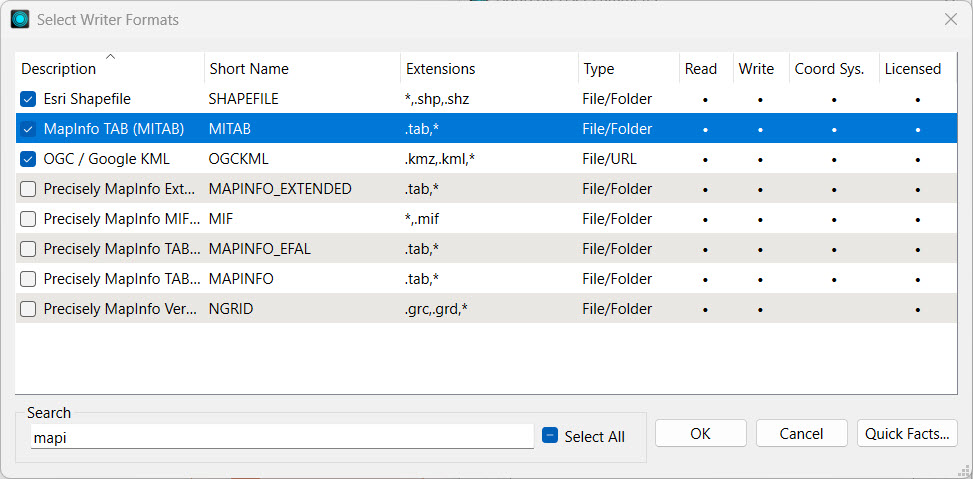Uncheck the Esri Shapefile checkbox
Image resolution: width=973 pixels, height=479 pixels.
[28, 99]
